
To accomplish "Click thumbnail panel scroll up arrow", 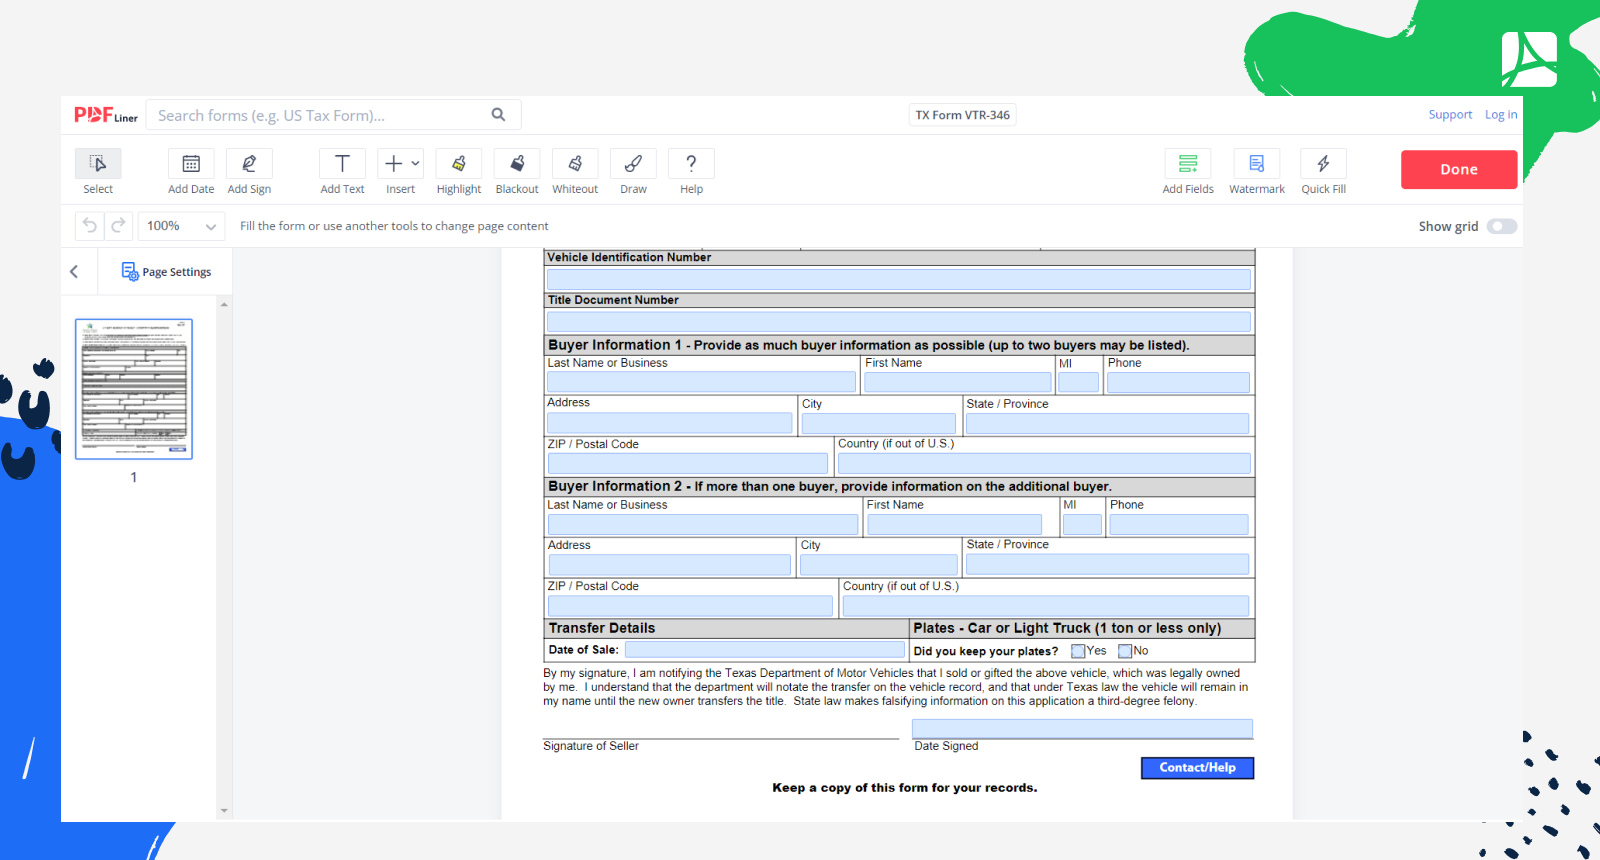I will (224, 304).
